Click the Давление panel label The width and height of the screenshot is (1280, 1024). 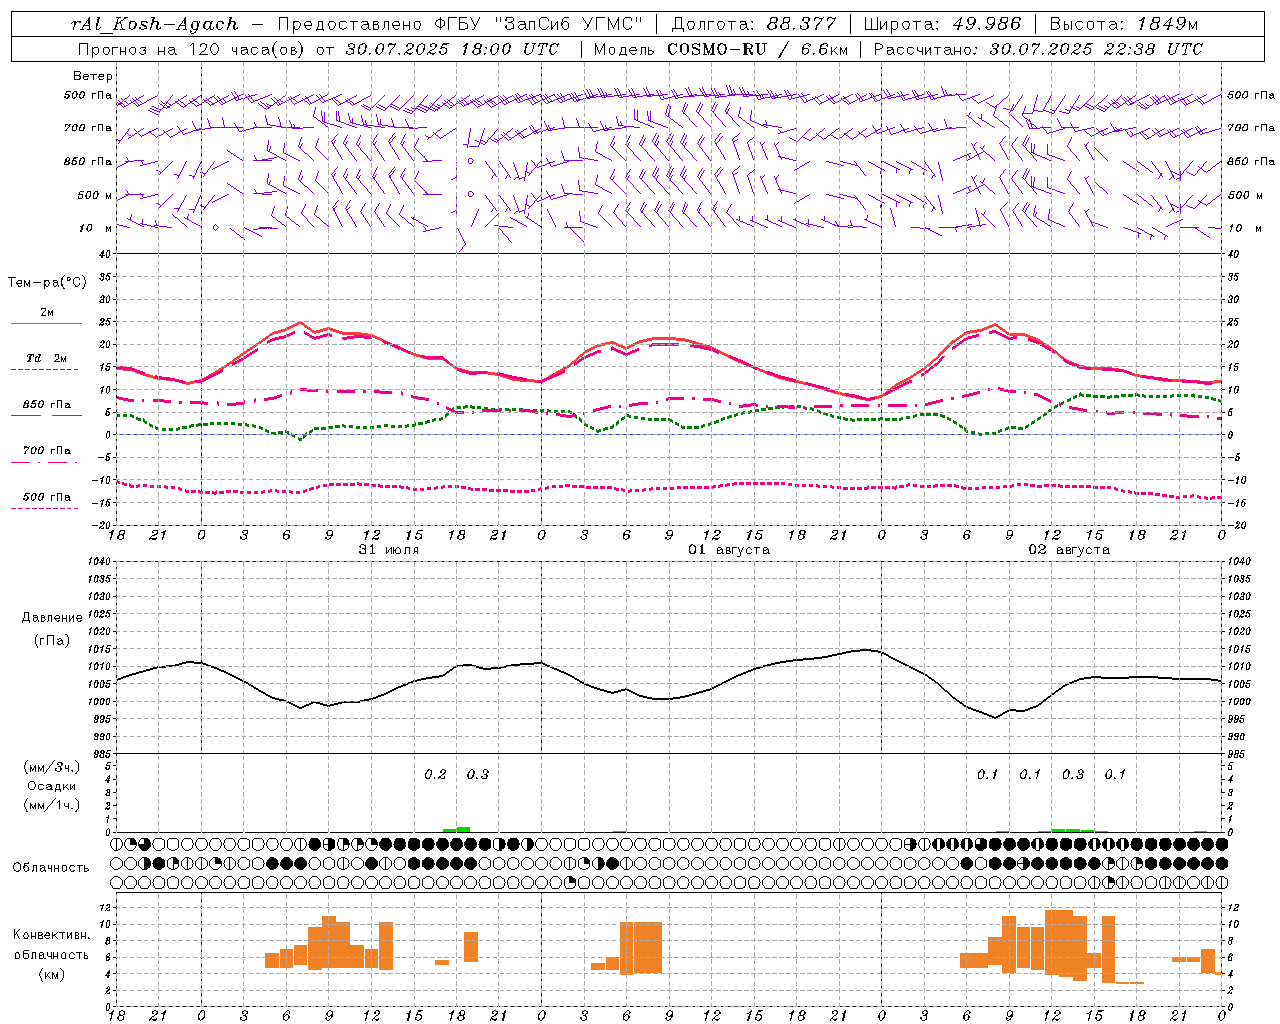point(52,618)
